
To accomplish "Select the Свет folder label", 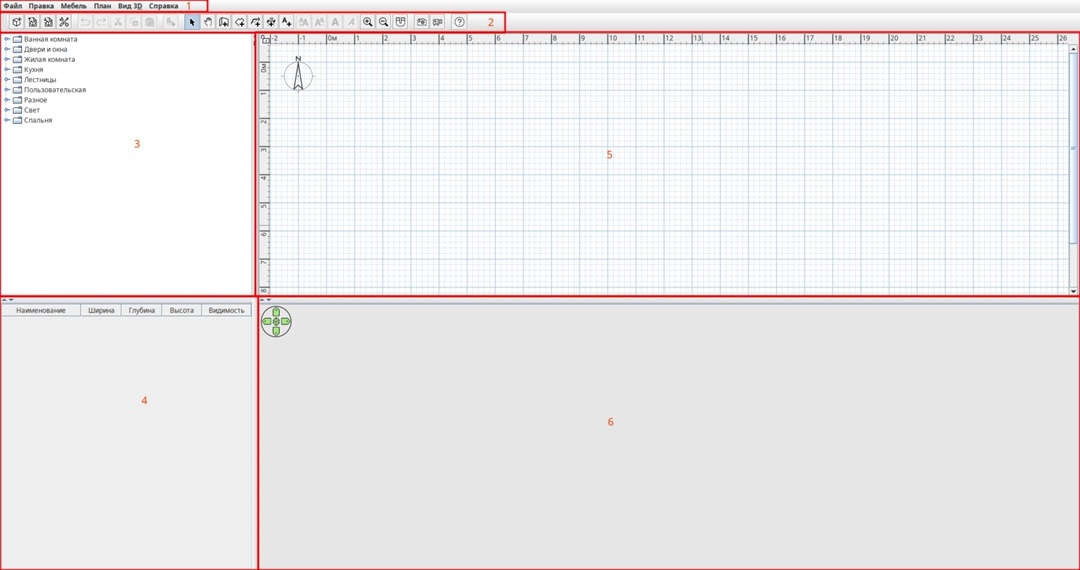I will 32,110.
